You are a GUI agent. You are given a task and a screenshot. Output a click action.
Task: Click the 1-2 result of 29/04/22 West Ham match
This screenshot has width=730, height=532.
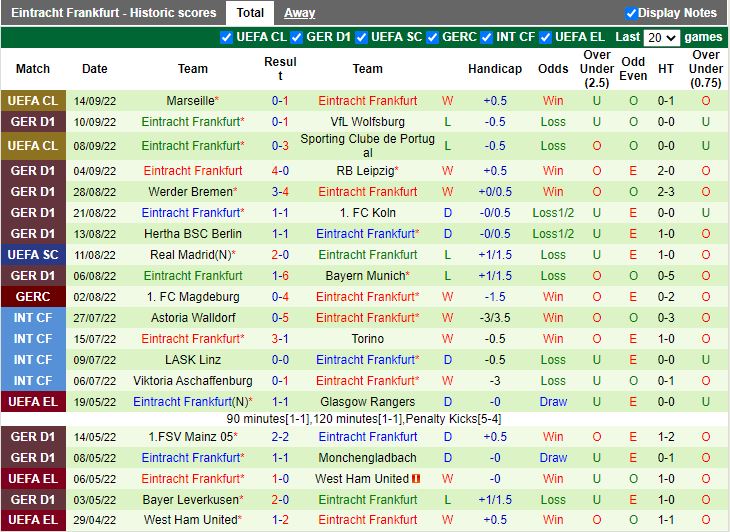pyautogui.click(x=280, y=519)
